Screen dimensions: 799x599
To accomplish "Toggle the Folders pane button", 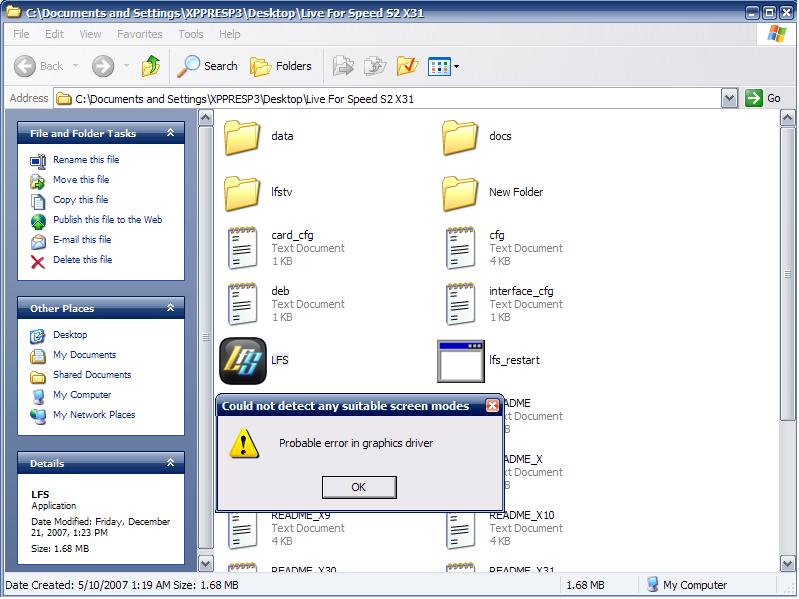I will [281, 66].
